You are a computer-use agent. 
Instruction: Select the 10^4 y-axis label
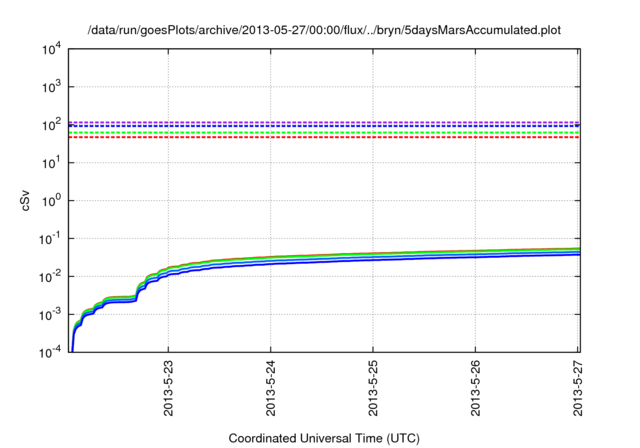[x=51, y=50]
